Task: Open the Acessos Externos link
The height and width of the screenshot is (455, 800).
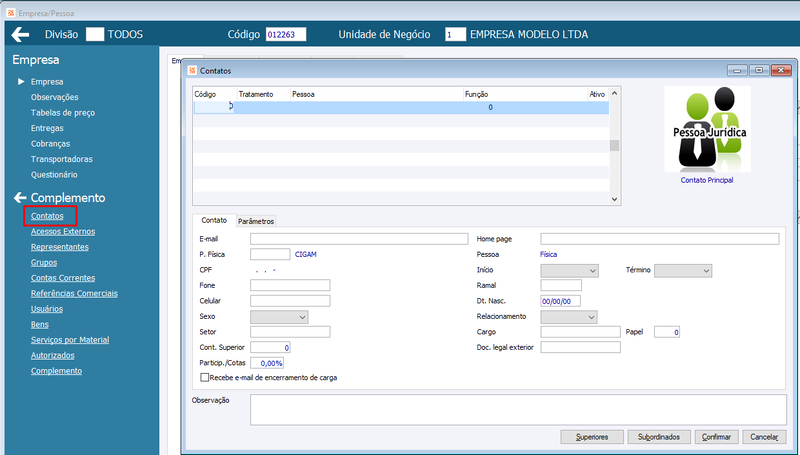Action: [63, 232]
